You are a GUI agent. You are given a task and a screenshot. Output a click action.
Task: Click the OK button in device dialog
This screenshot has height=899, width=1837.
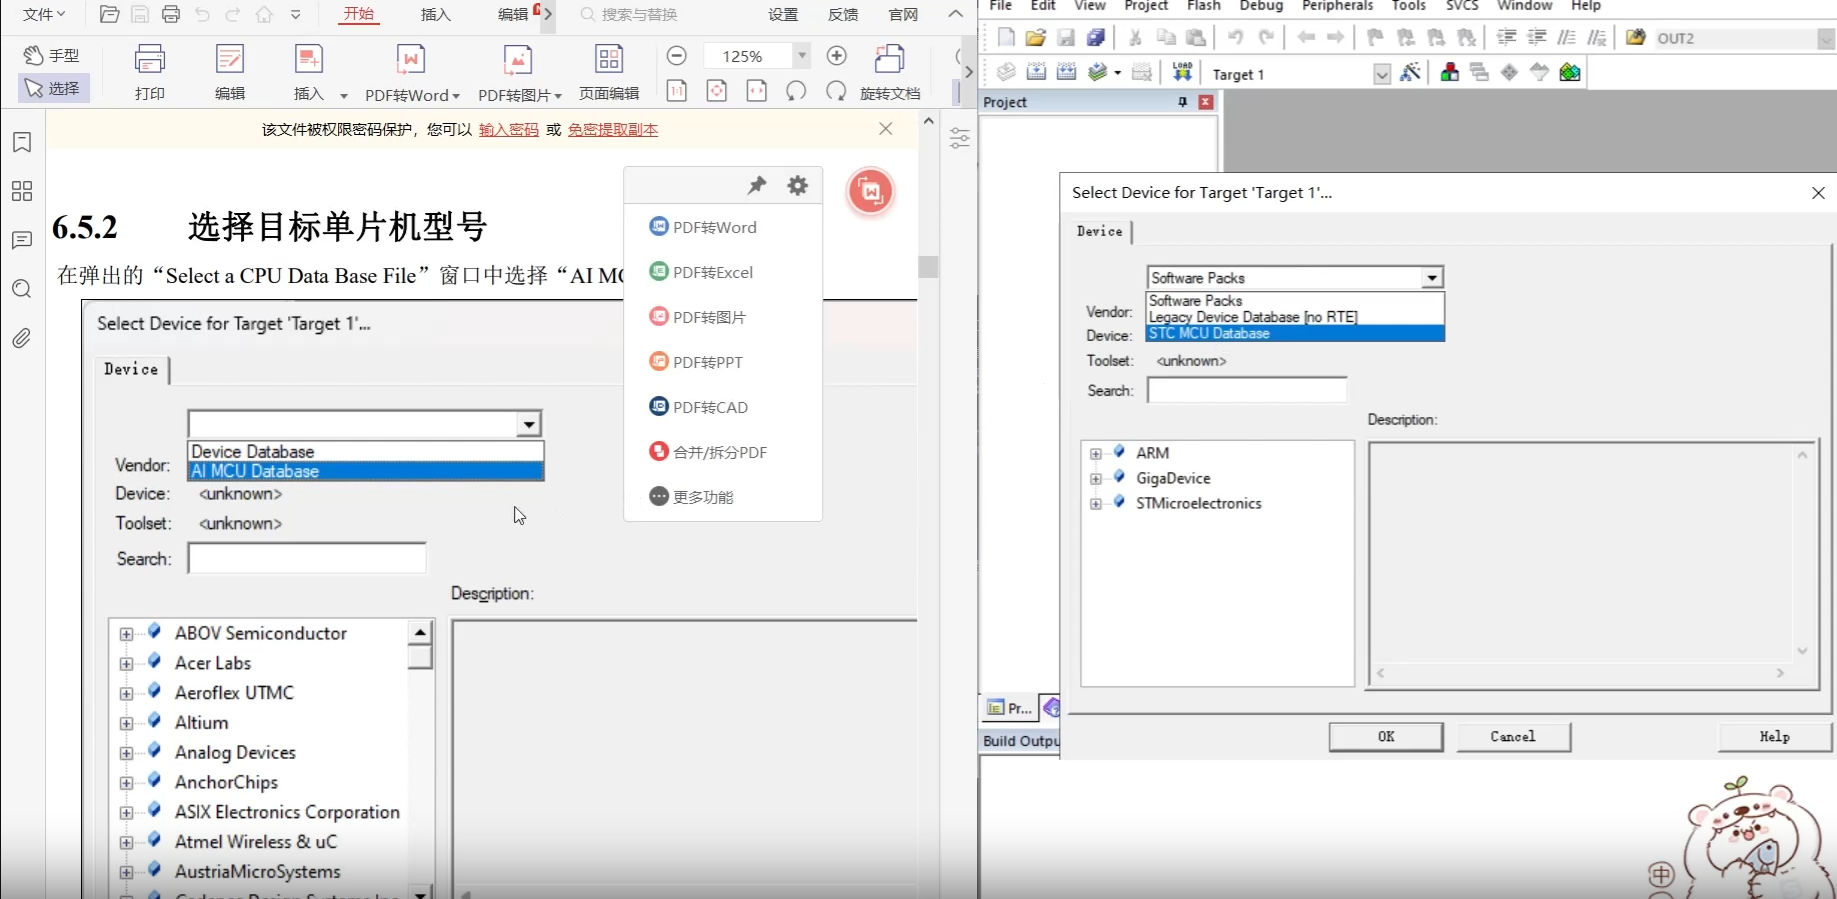click(x=1386, y=736)
